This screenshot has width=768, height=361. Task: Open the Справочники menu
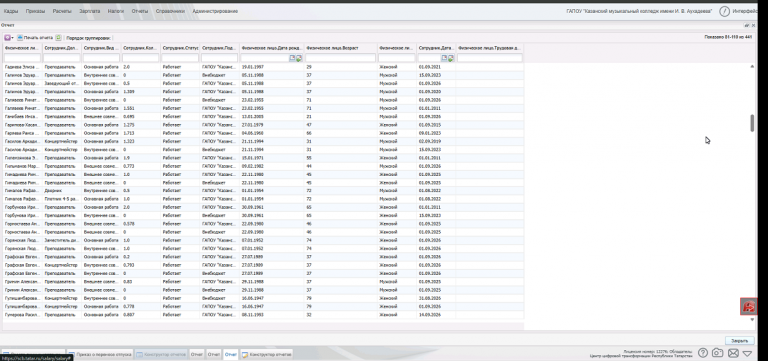coord(170,11)
